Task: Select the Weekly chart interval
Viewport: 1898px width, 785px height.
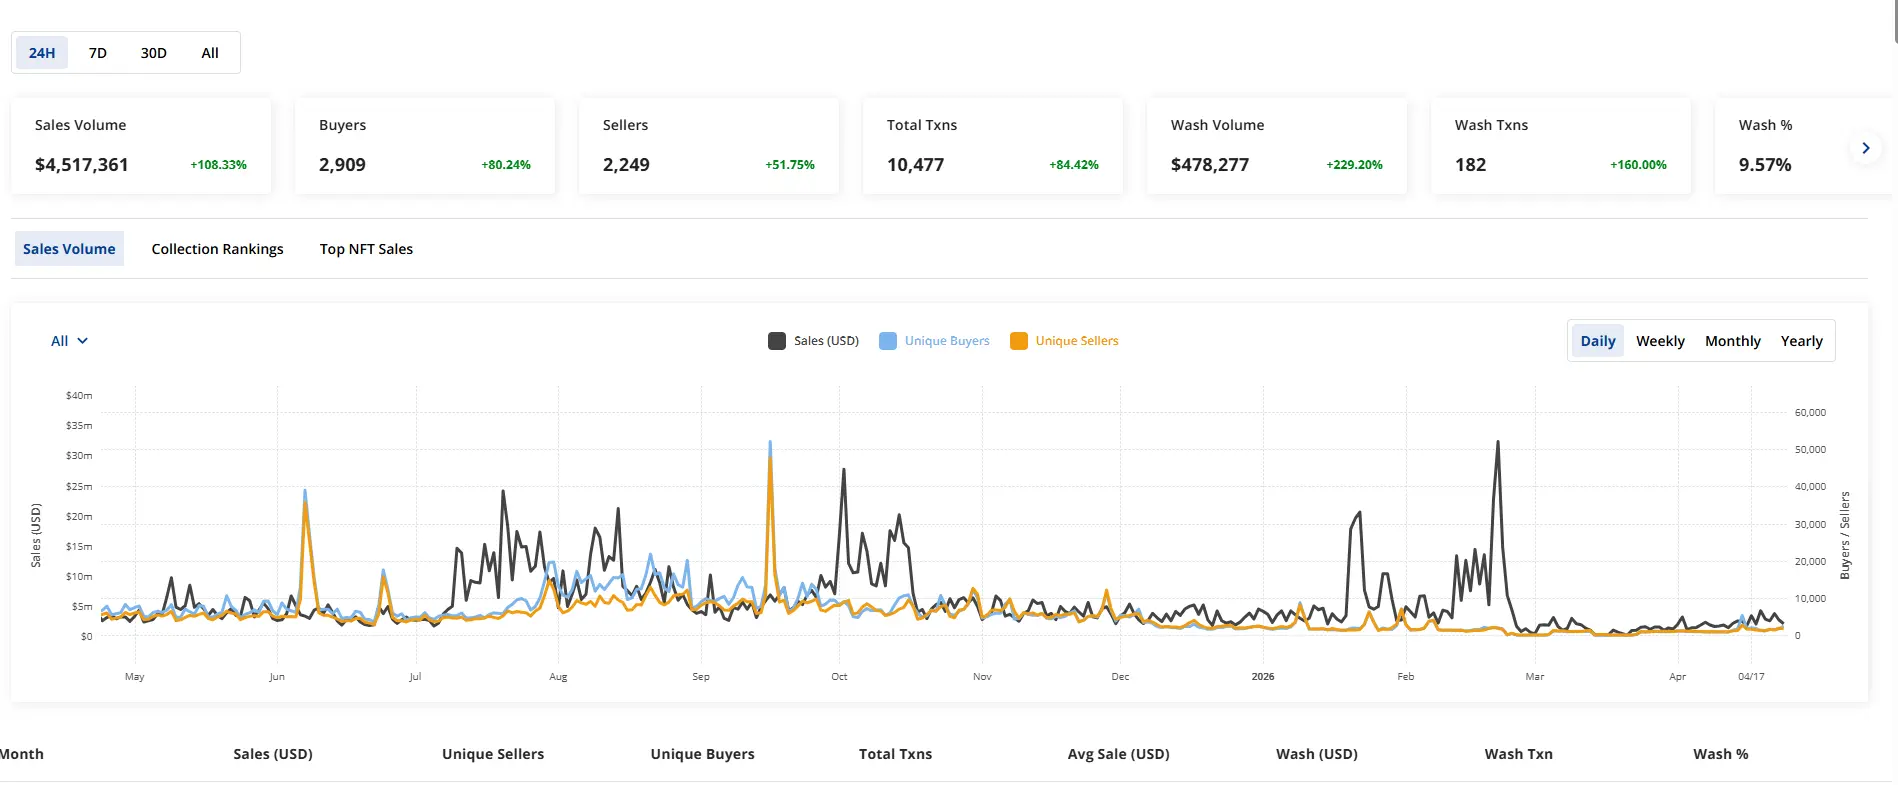Action: tap(1660, 341)
